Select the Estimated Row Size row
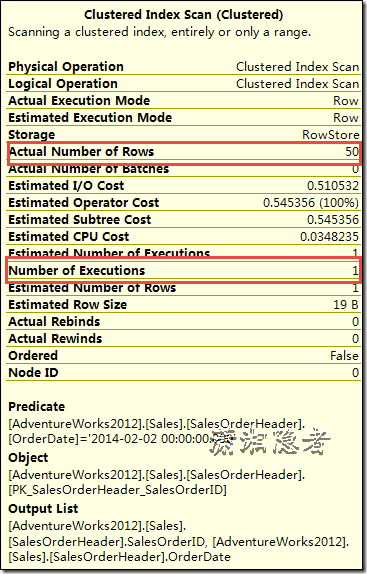This screenshot has width=367, height=574. click(x=183, y=305)
